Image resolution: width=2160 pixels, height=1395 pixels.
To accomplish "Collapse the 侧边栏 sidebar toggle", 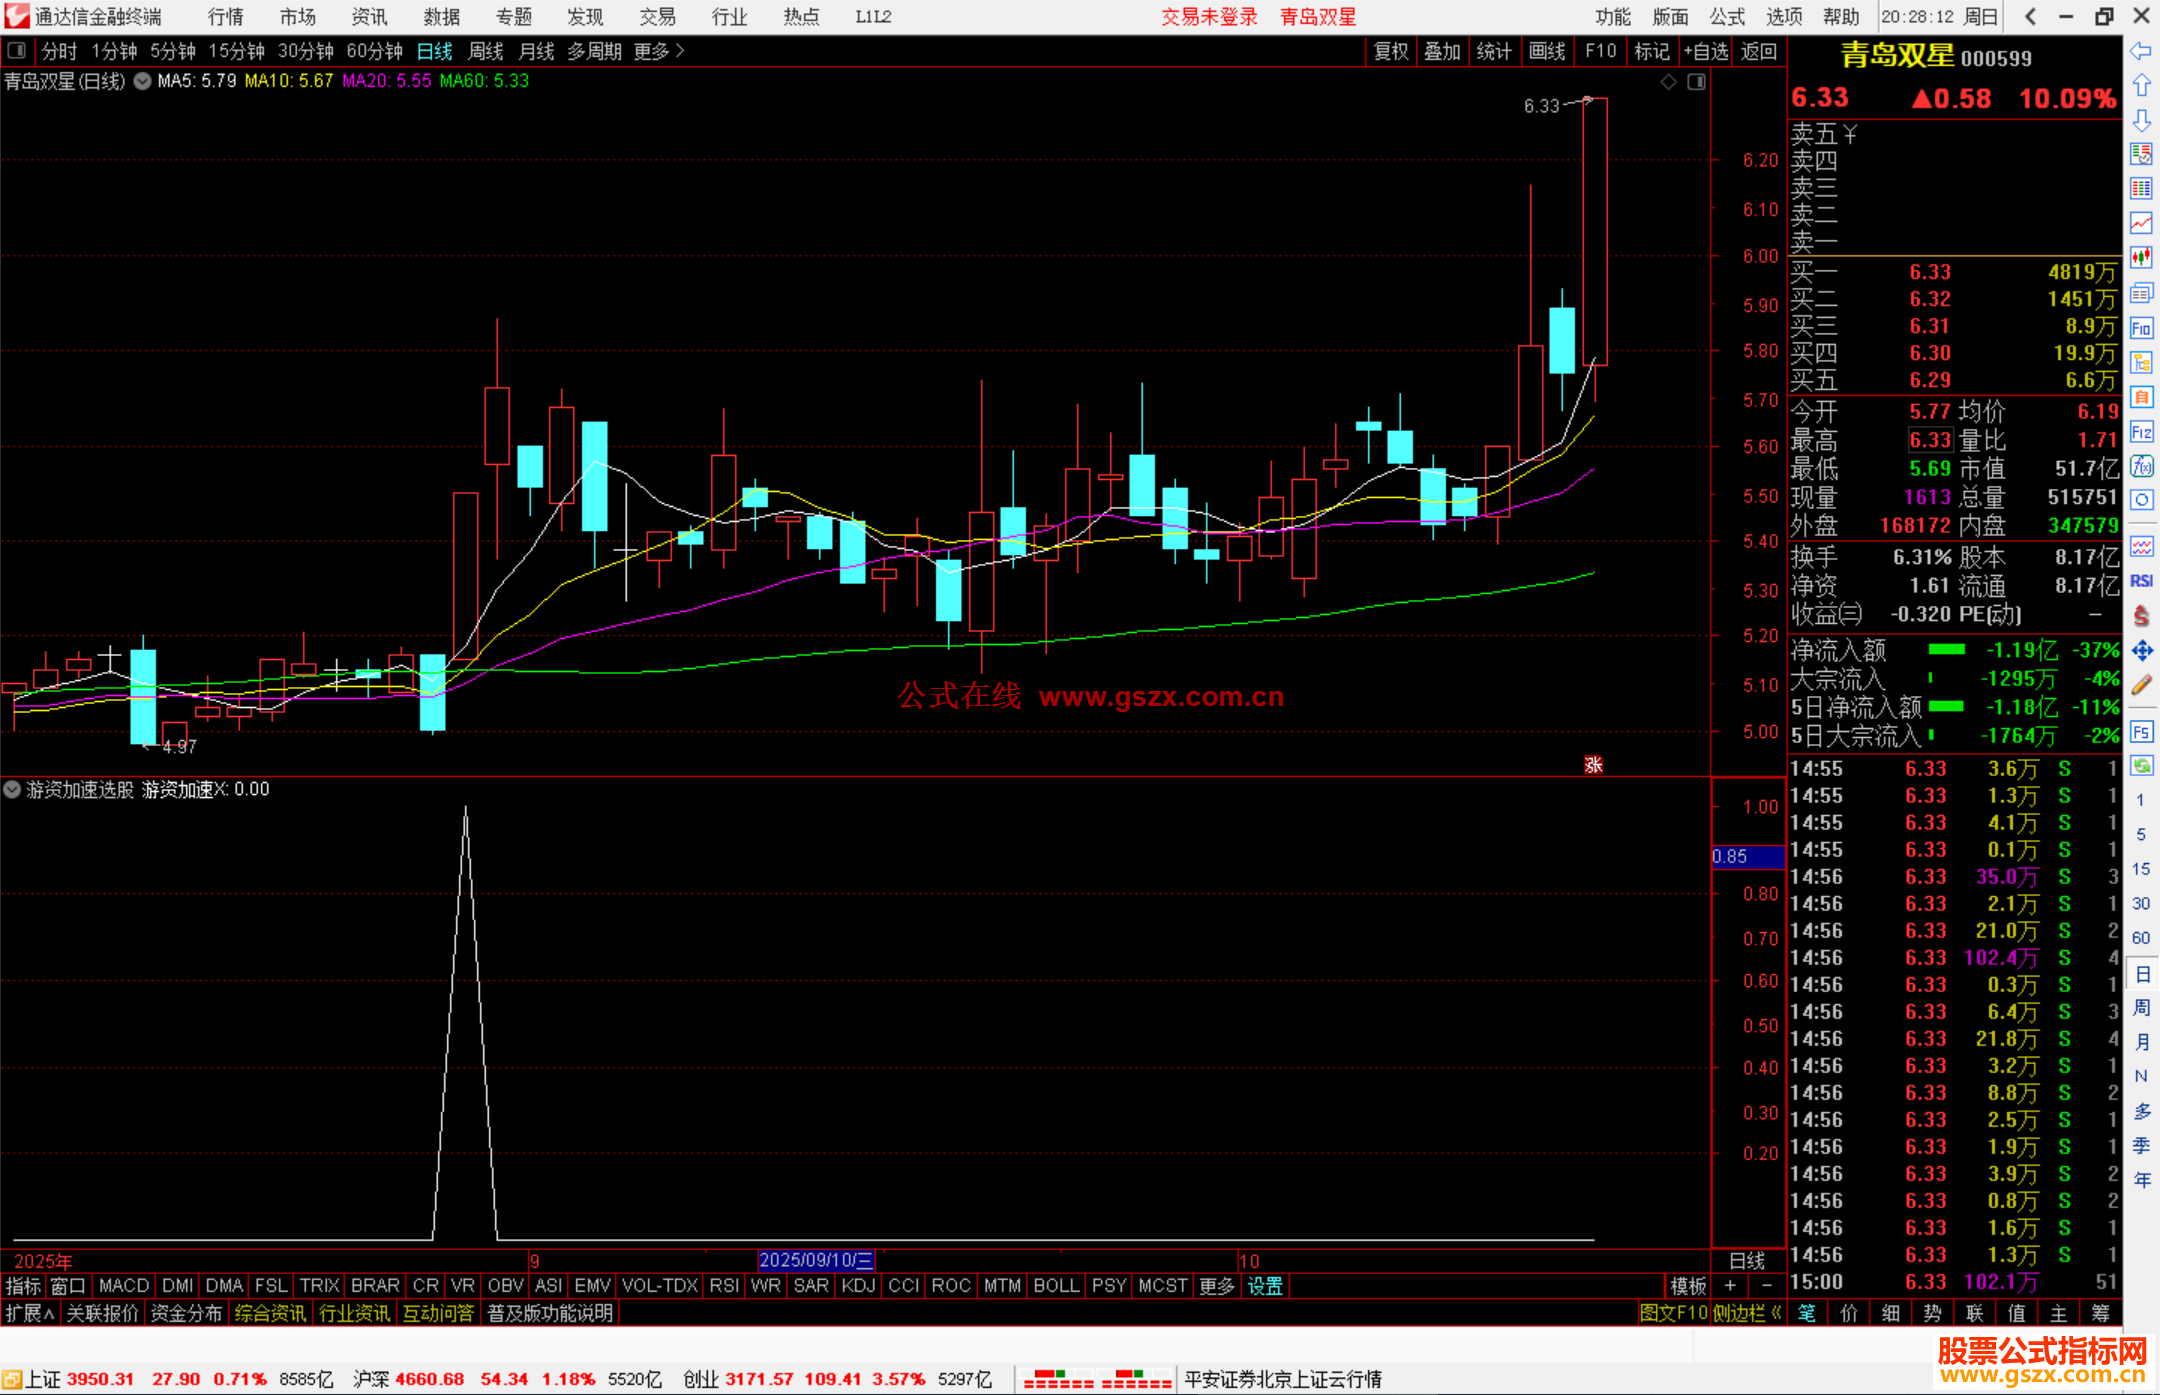I will [x=1746, y=1313].
